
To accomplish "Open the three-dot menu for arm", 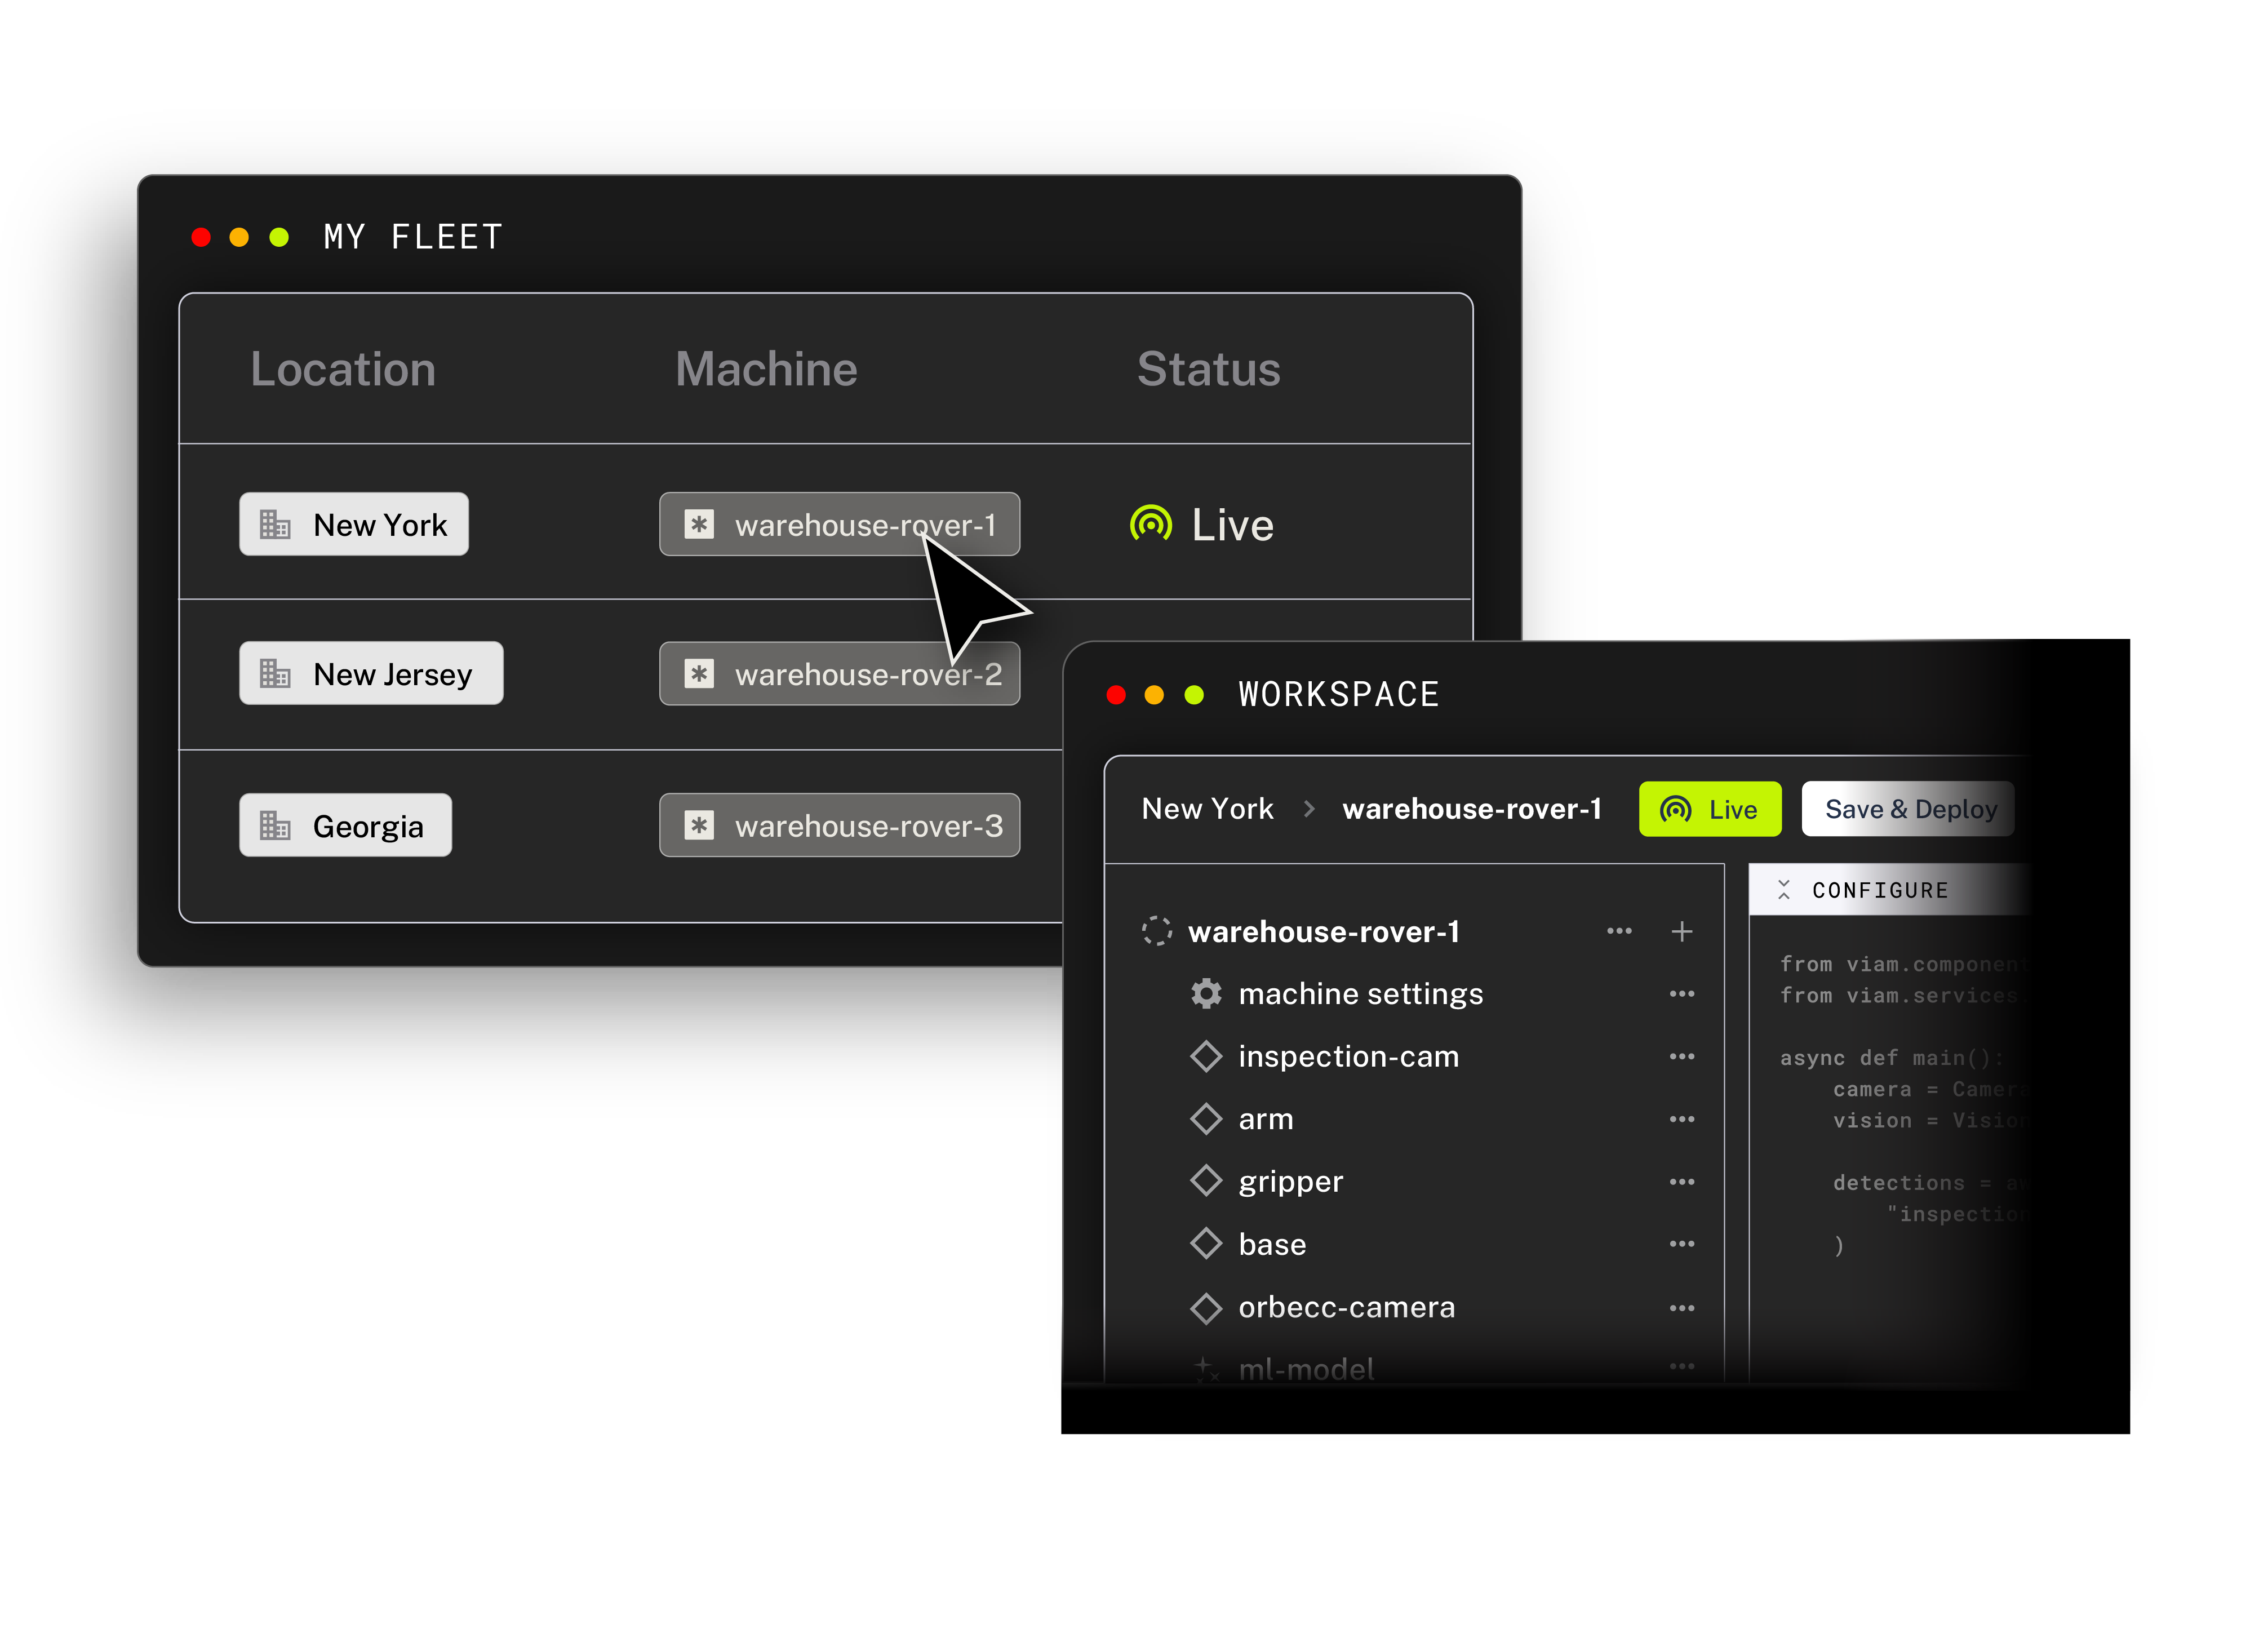I will tap(1681, 1119).
